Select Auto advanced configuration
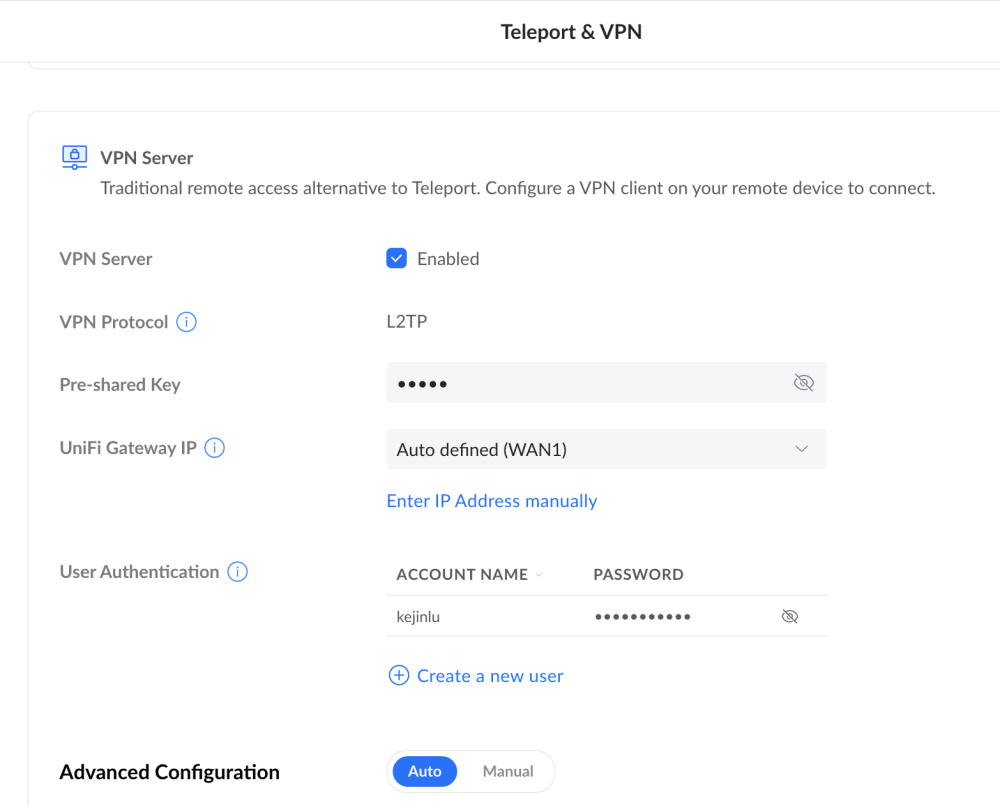1000x806 pixels. 425,772
